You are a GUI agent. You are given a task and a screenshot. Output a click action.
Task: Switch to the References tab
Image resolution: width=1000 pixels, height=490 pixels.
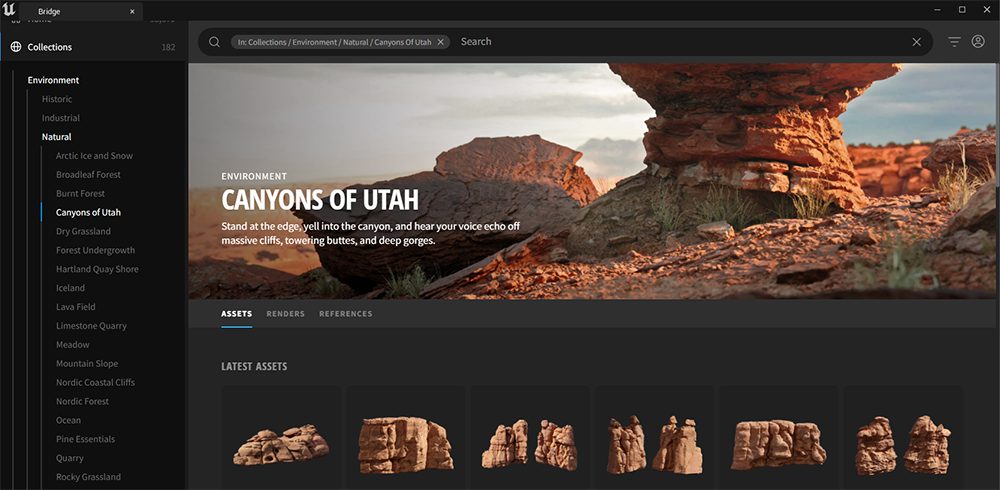(345, 314)
